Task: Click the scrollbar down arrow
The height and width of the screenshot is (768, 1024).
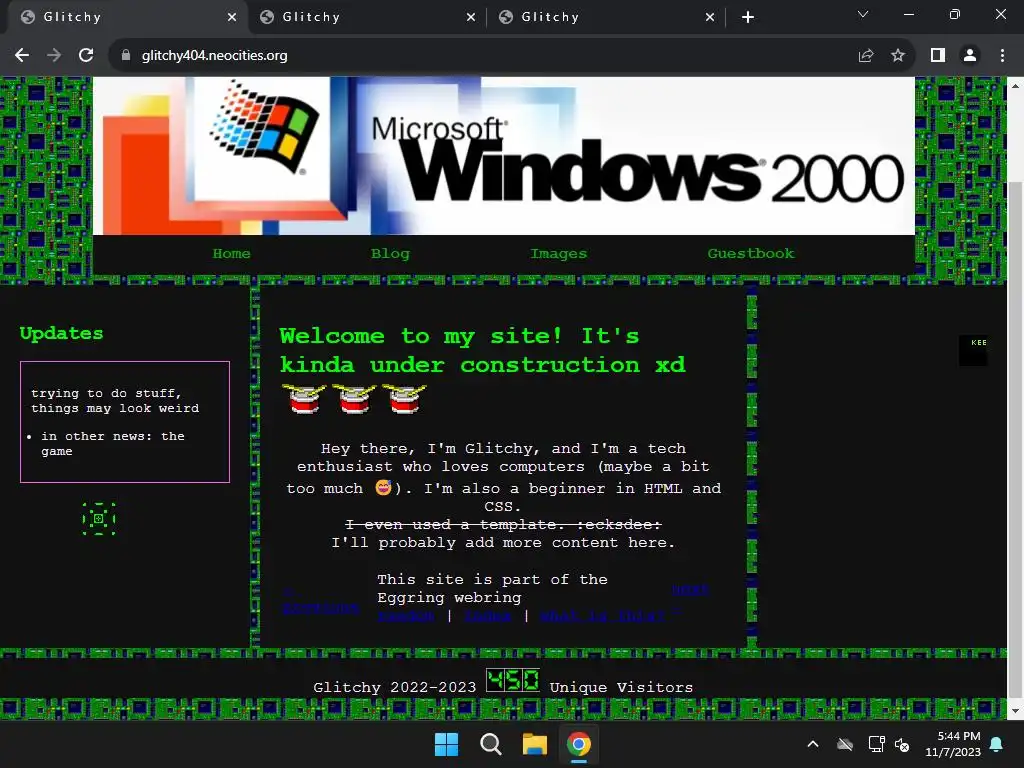Action: (1016, 711)
